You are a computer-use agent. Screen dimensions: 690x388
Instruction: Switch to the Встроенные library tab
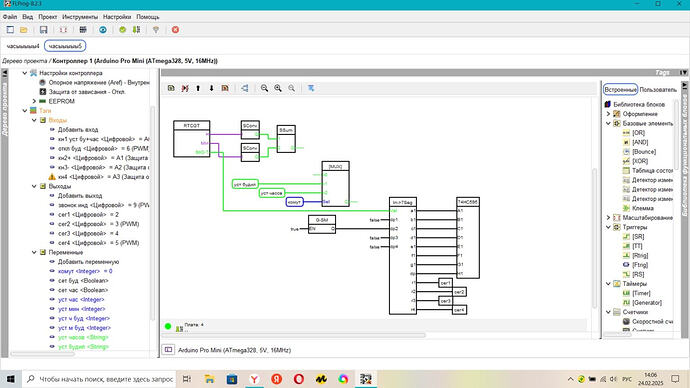coord(620,89)
